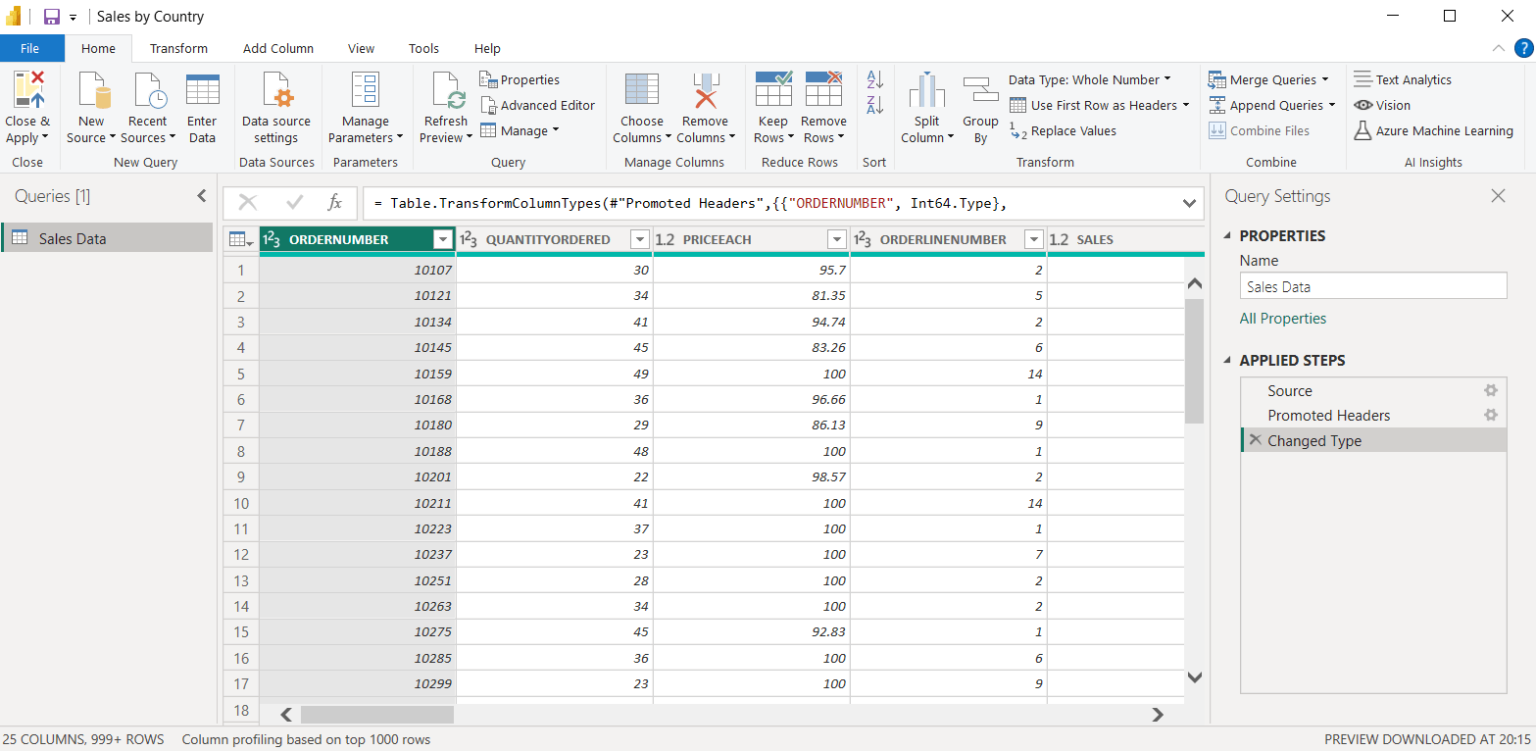
Task: Collapse the ribbon with the chevron
Action: click(1497, 47)
